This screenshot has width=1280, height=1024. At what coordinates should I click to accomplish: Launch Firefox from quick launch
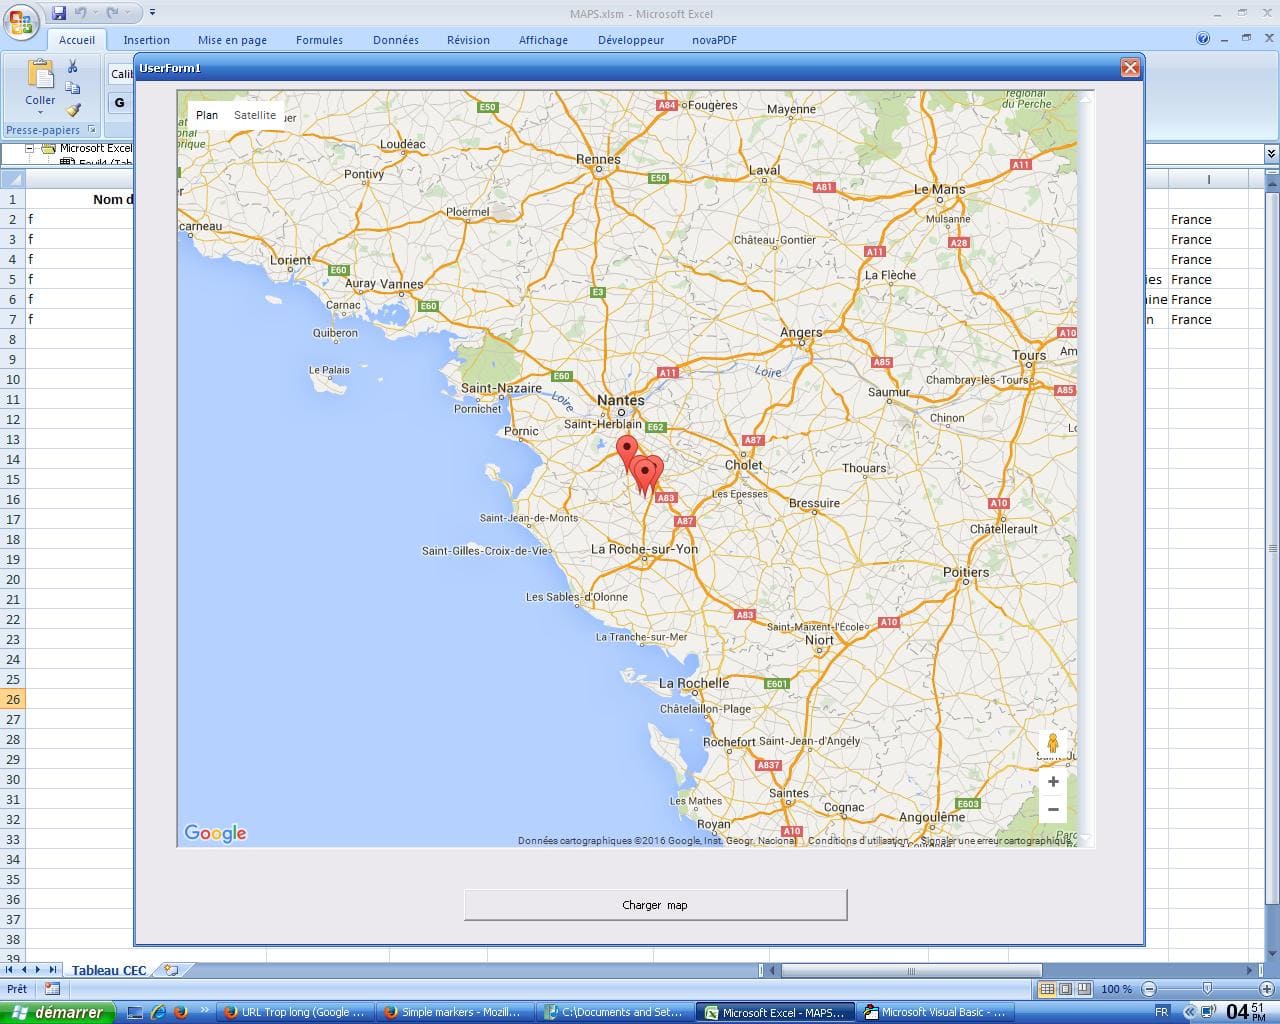(x=180, y=1012)
